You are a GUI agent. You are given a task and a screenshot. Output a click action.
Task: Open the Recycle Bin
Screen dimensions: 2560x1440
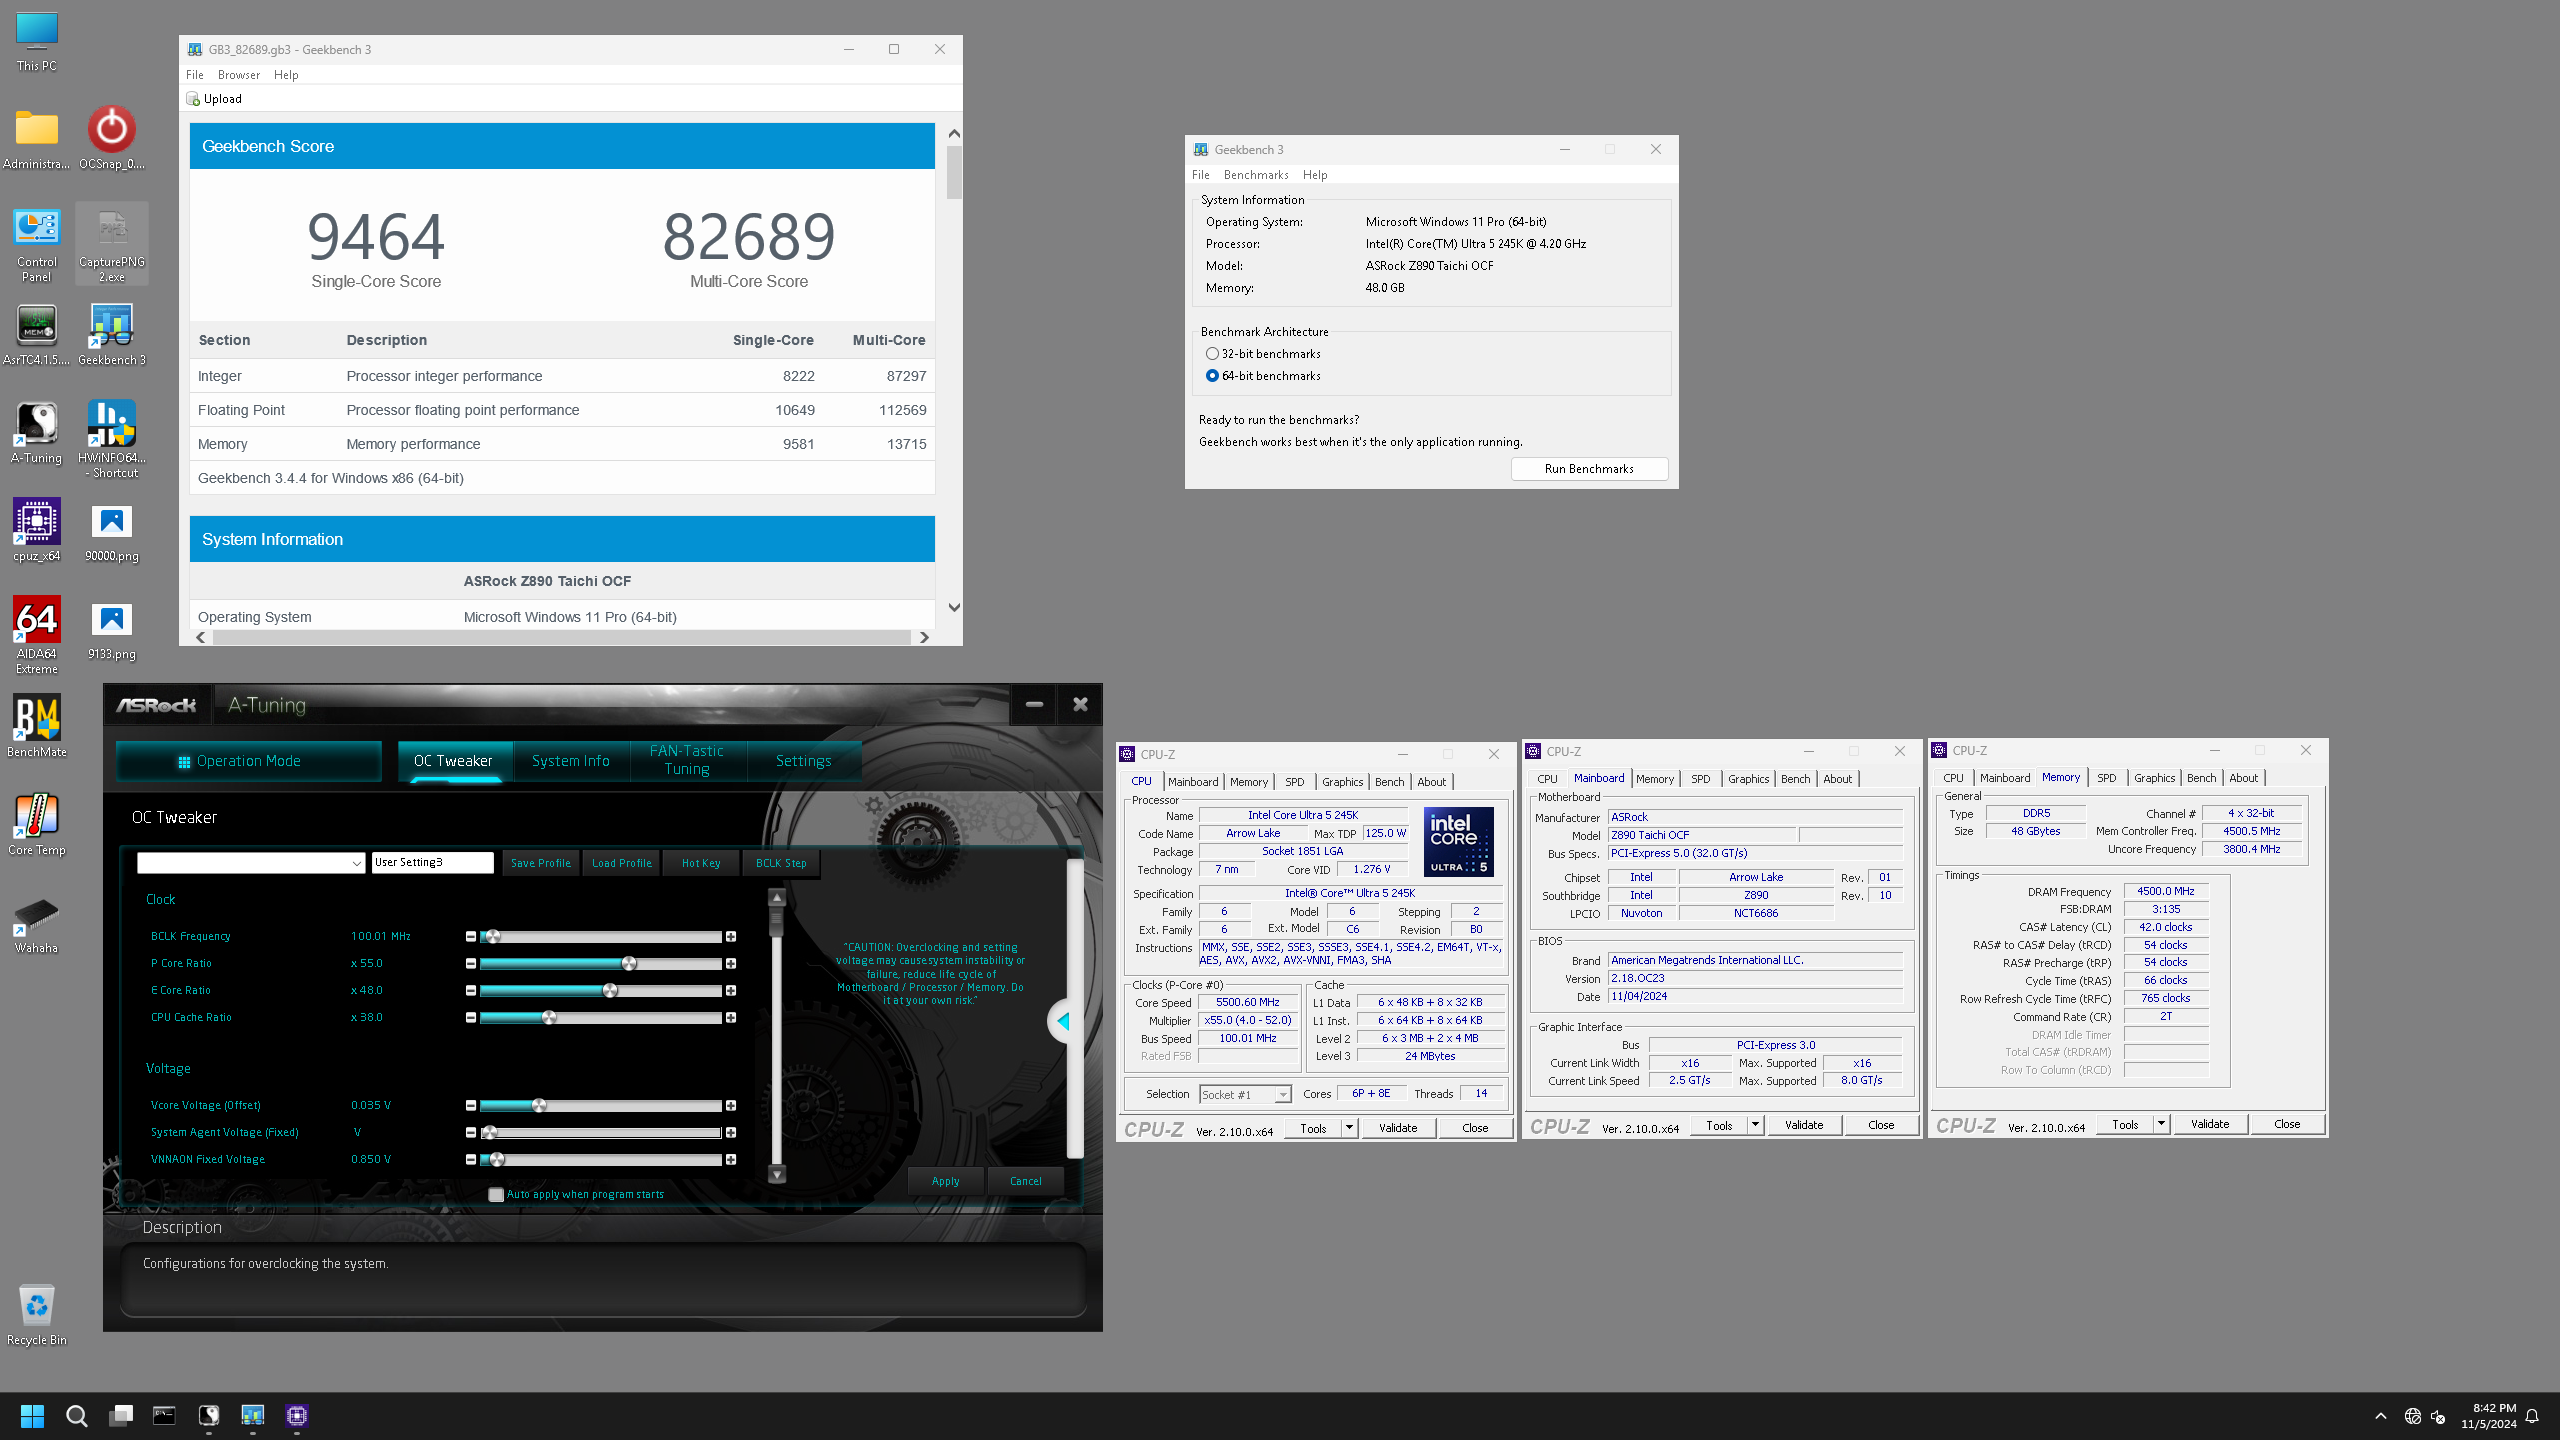coord(37,1314)
